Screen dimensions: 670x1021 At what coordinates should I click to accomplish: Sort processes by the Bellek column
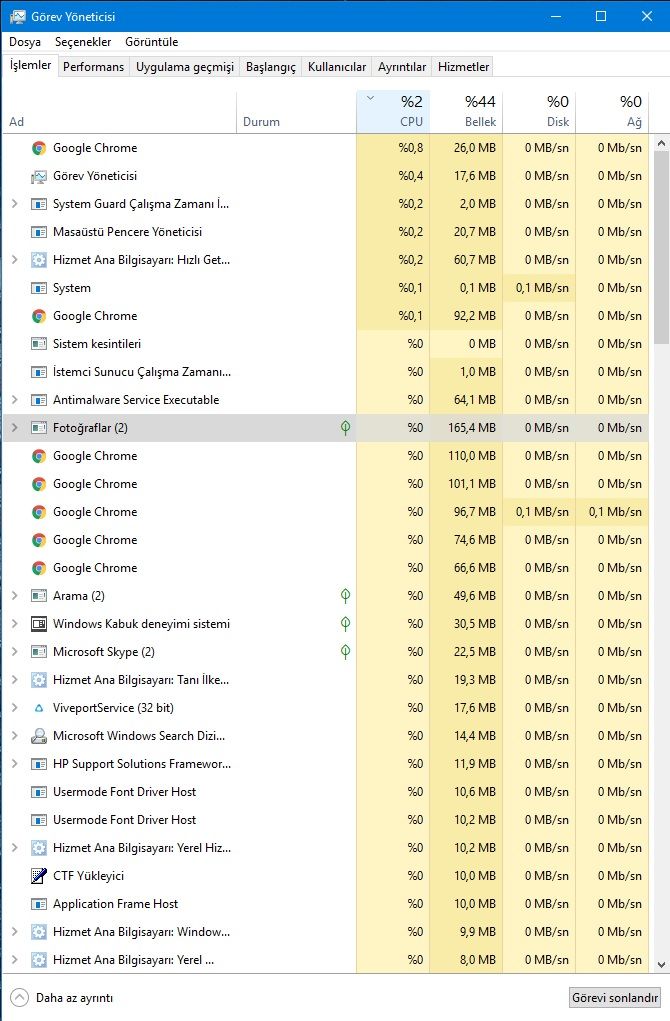pos(466,111)
